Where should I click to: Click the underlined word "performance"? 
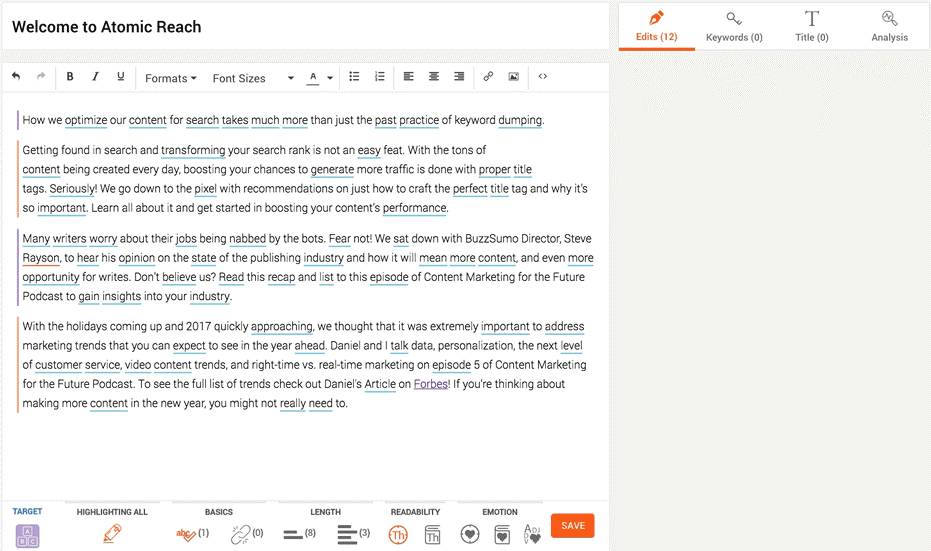click(414, 208)
